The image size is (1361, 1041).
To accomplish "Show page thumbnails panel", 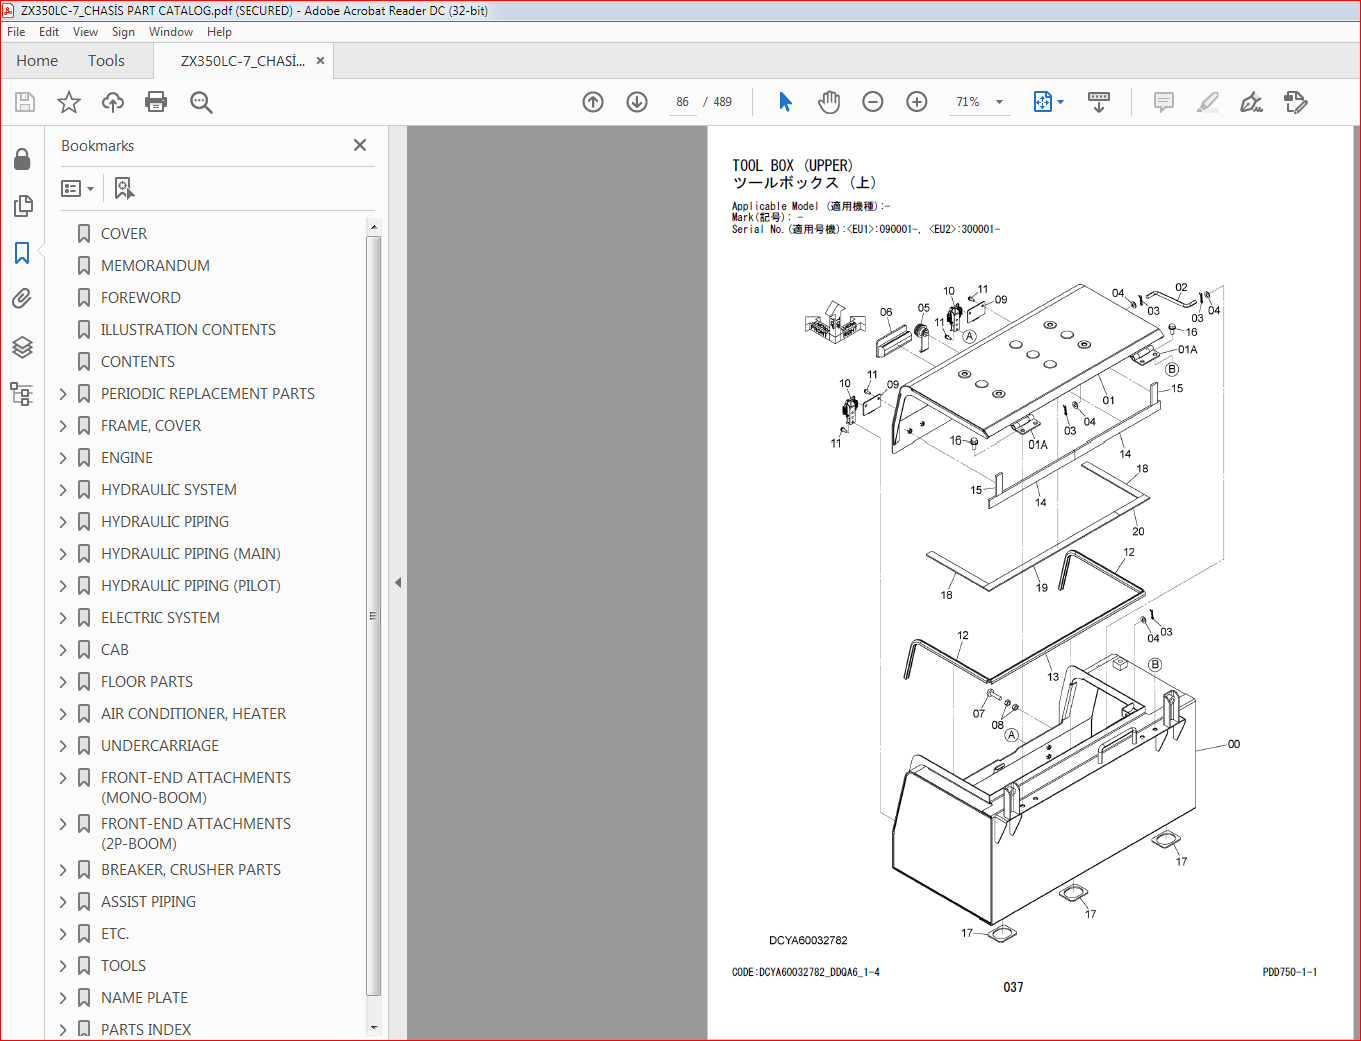I will 22,206.
